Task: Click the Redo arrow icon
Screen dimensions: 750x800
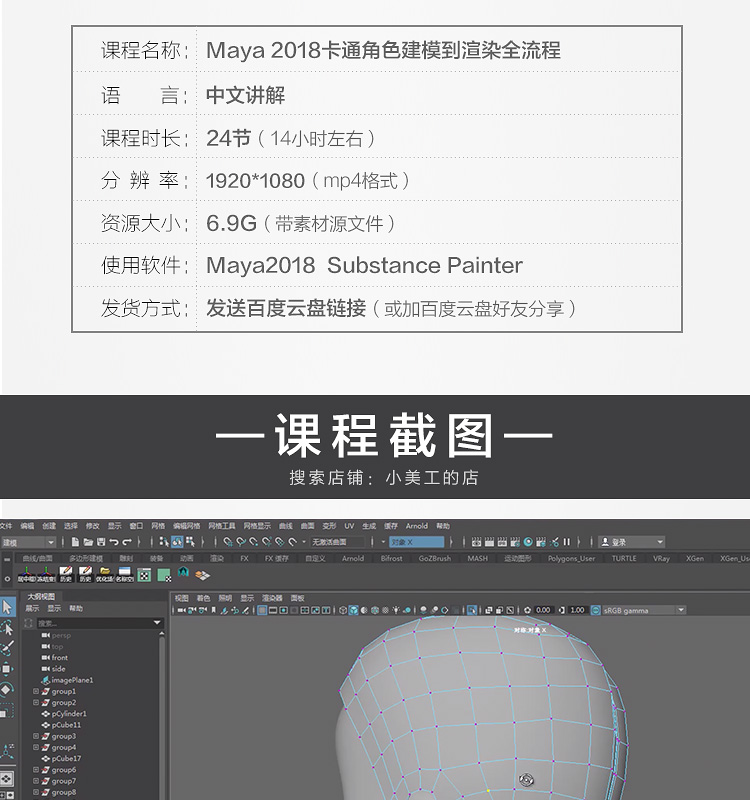Action: (x=127, y=542)
